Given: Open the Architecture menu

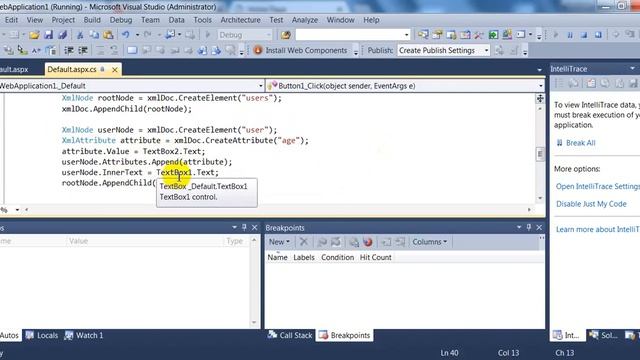Looking at the screenshot, I should pos(240,20).
